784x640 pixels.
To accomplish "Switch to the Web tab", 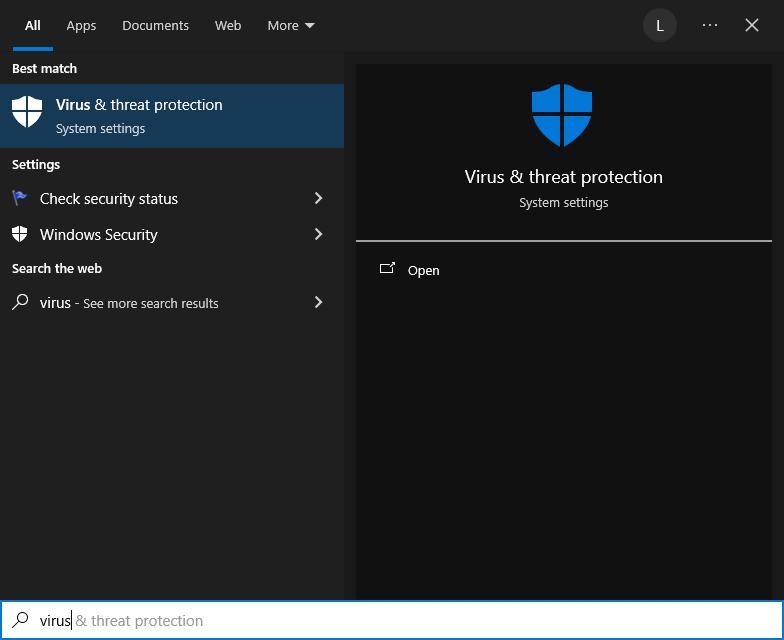I will pyautogui.click(x=228, y=26).
